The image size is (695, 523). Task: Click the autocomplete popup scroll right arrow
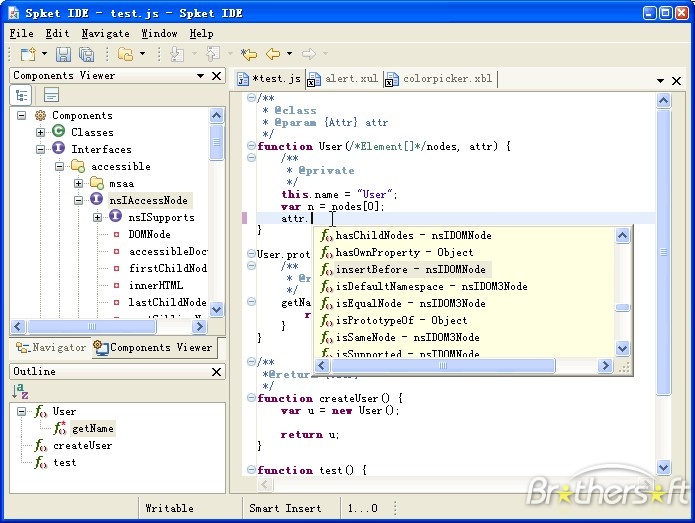click(x=605, y=366)
